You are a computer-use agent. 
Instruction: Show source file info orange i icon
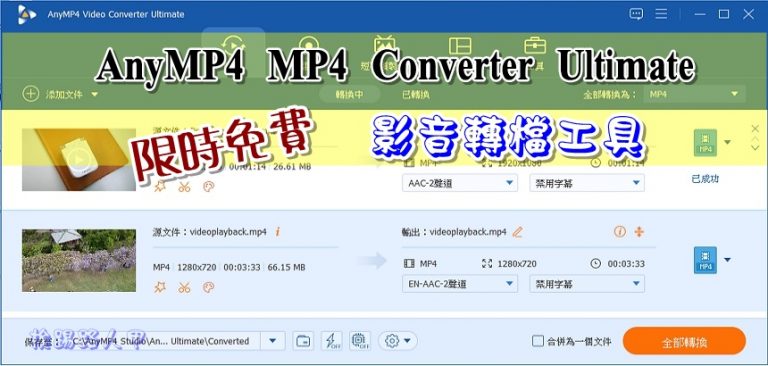pos(278,232)
